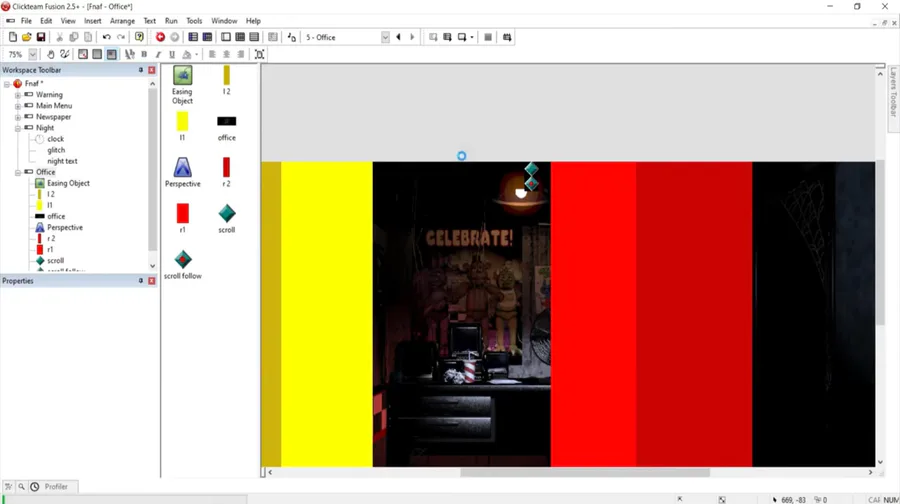The width and height of the screenshot is (900, 504).
Task: Pin the Workspace Toolbar panel
Action: tap(141, 70)
